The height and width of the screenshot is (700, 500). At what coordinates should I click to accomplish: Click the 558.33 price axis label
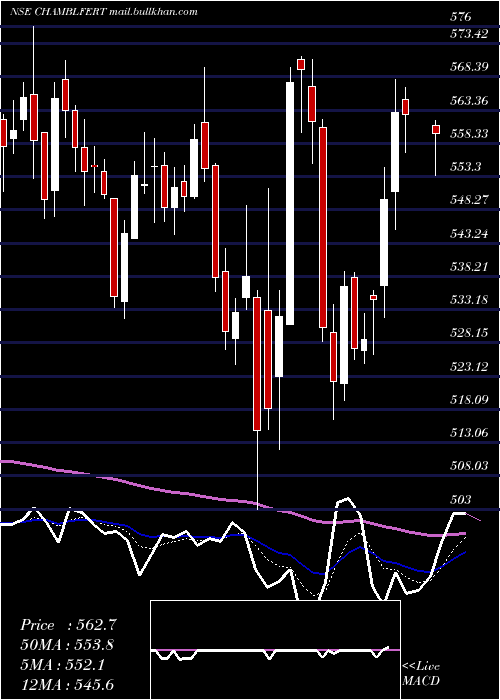point(469,133)
